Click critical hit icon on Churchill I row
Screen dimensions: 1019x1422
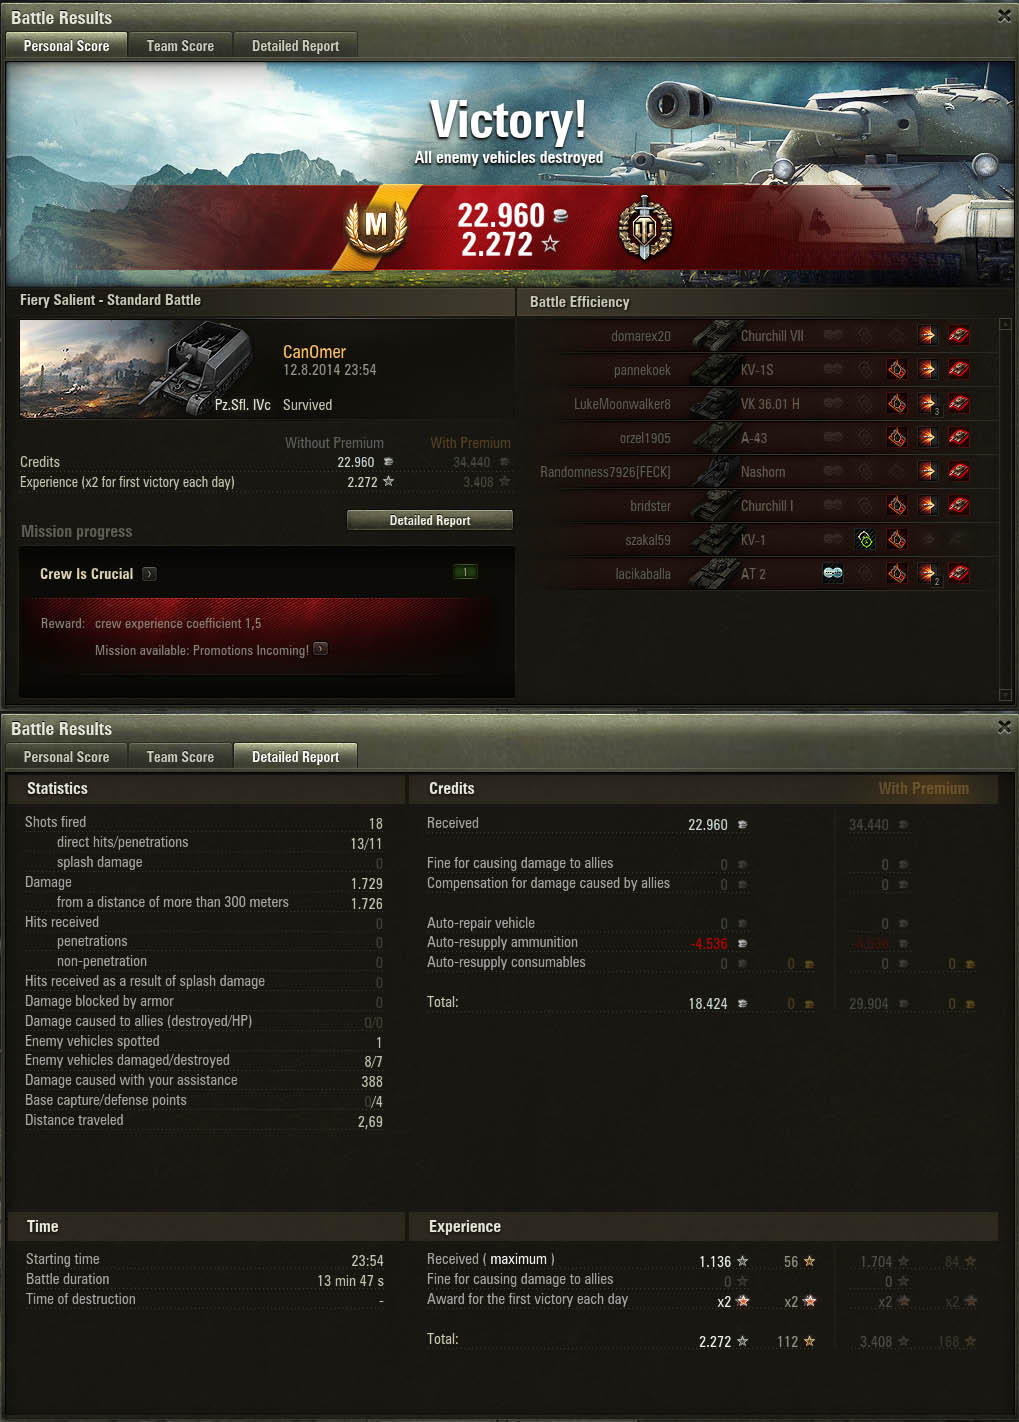click(897, 506)
